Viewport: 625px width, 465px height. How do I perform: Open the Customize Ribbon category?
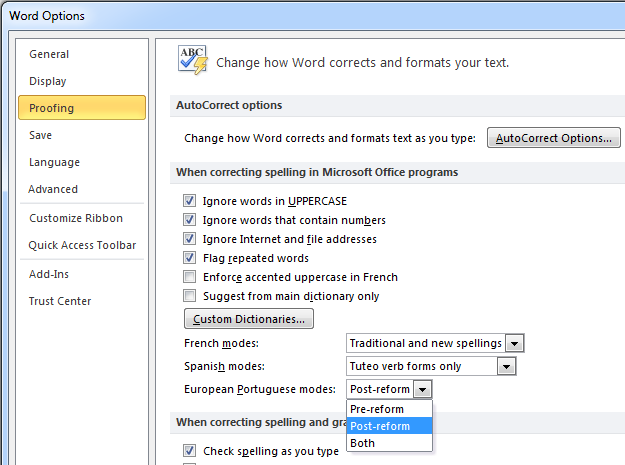pyautogui.click(x=76, y=218)
